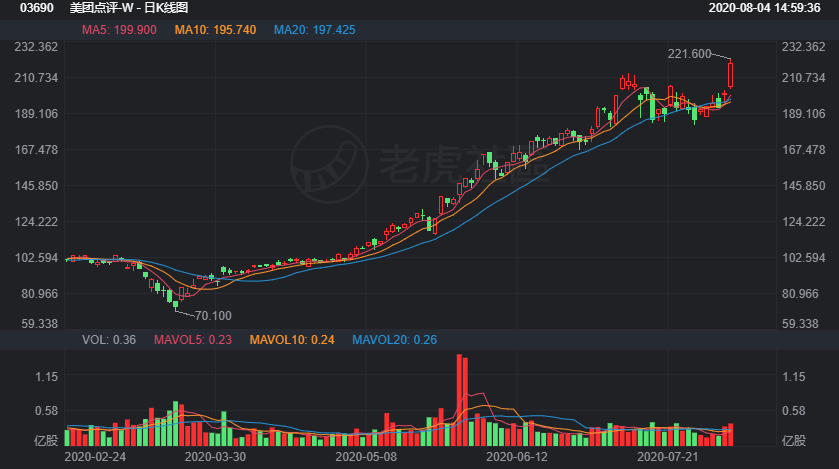The width and height of the screenshot is (839, 469).
Task: Click the right axis 145.850 price label
Action: pos(804,186)
